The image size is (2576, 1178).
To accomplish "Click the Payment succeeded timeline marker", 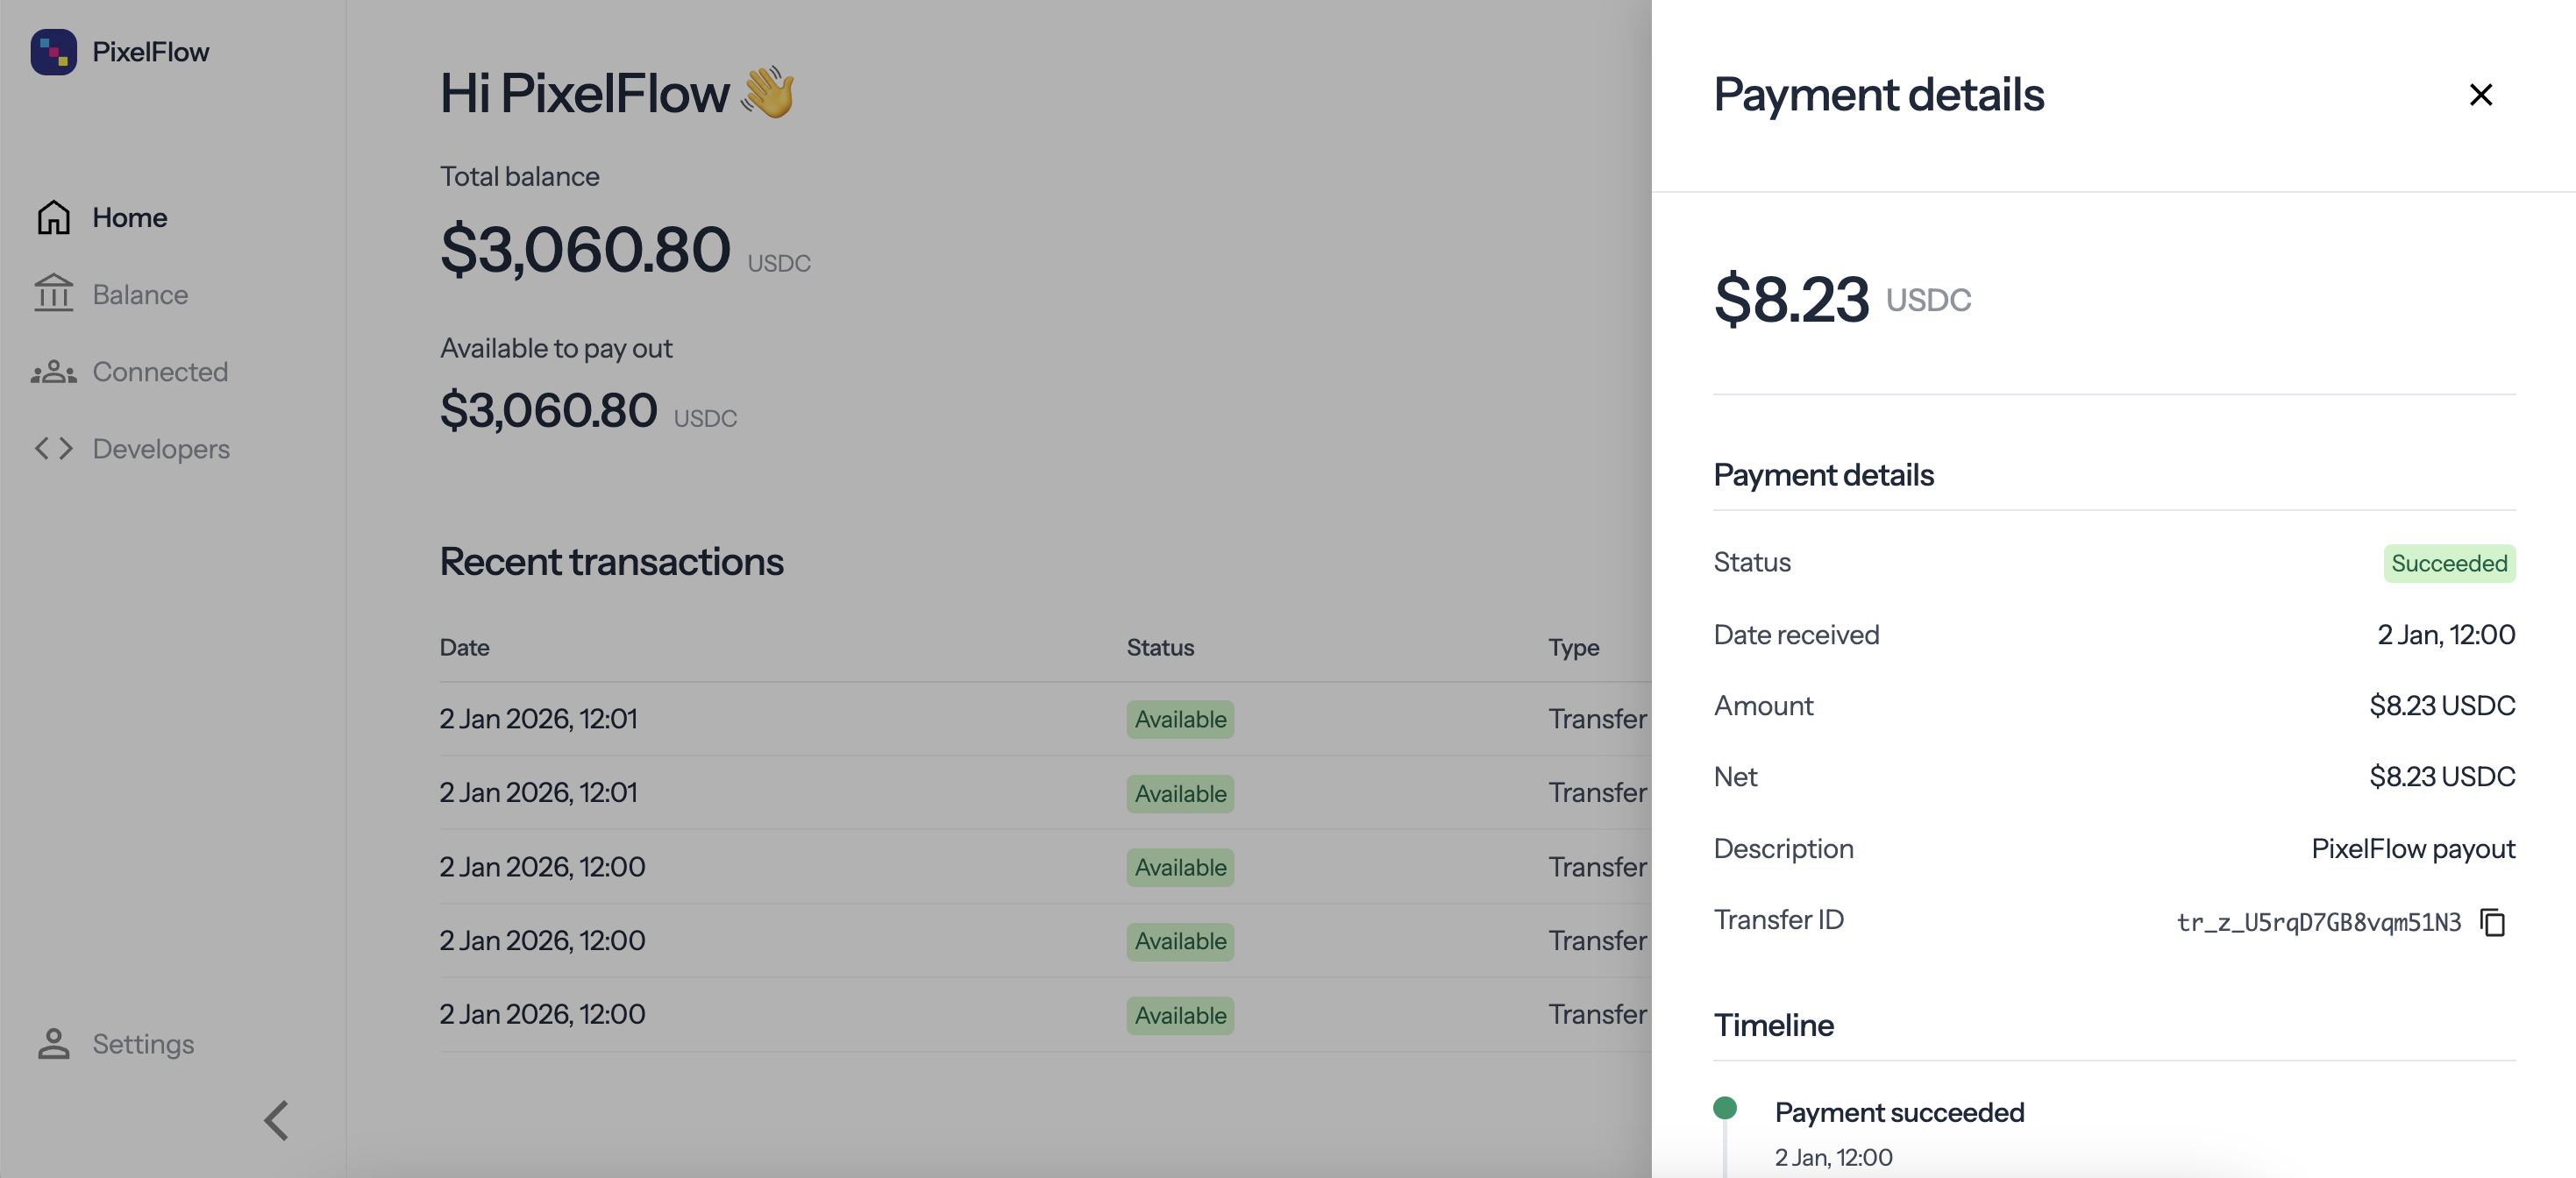I will click(1724, 1108).
